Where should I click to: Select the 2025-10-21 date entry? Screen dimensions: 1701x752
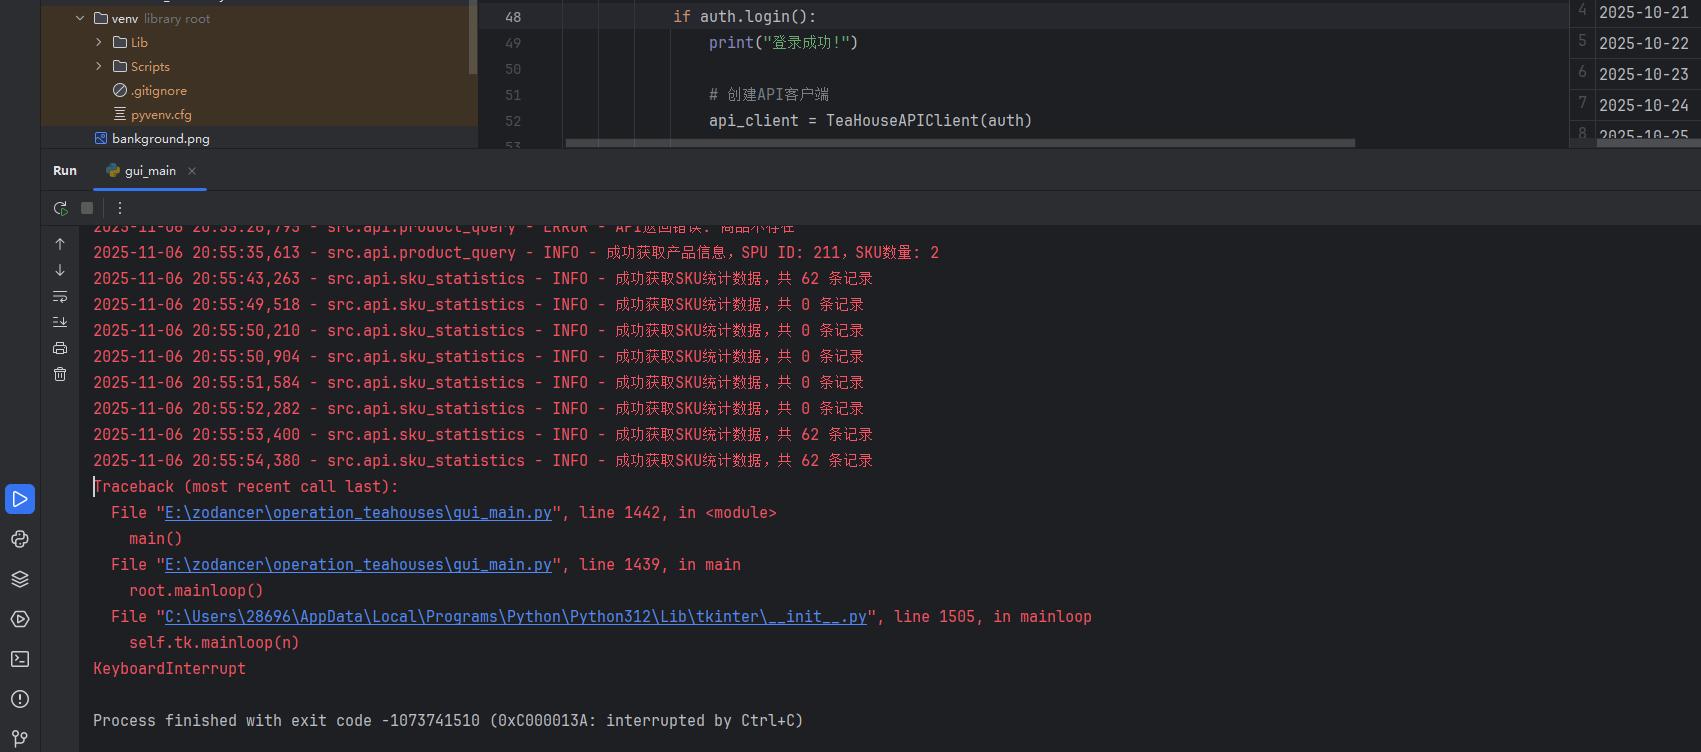[1644, 13]
